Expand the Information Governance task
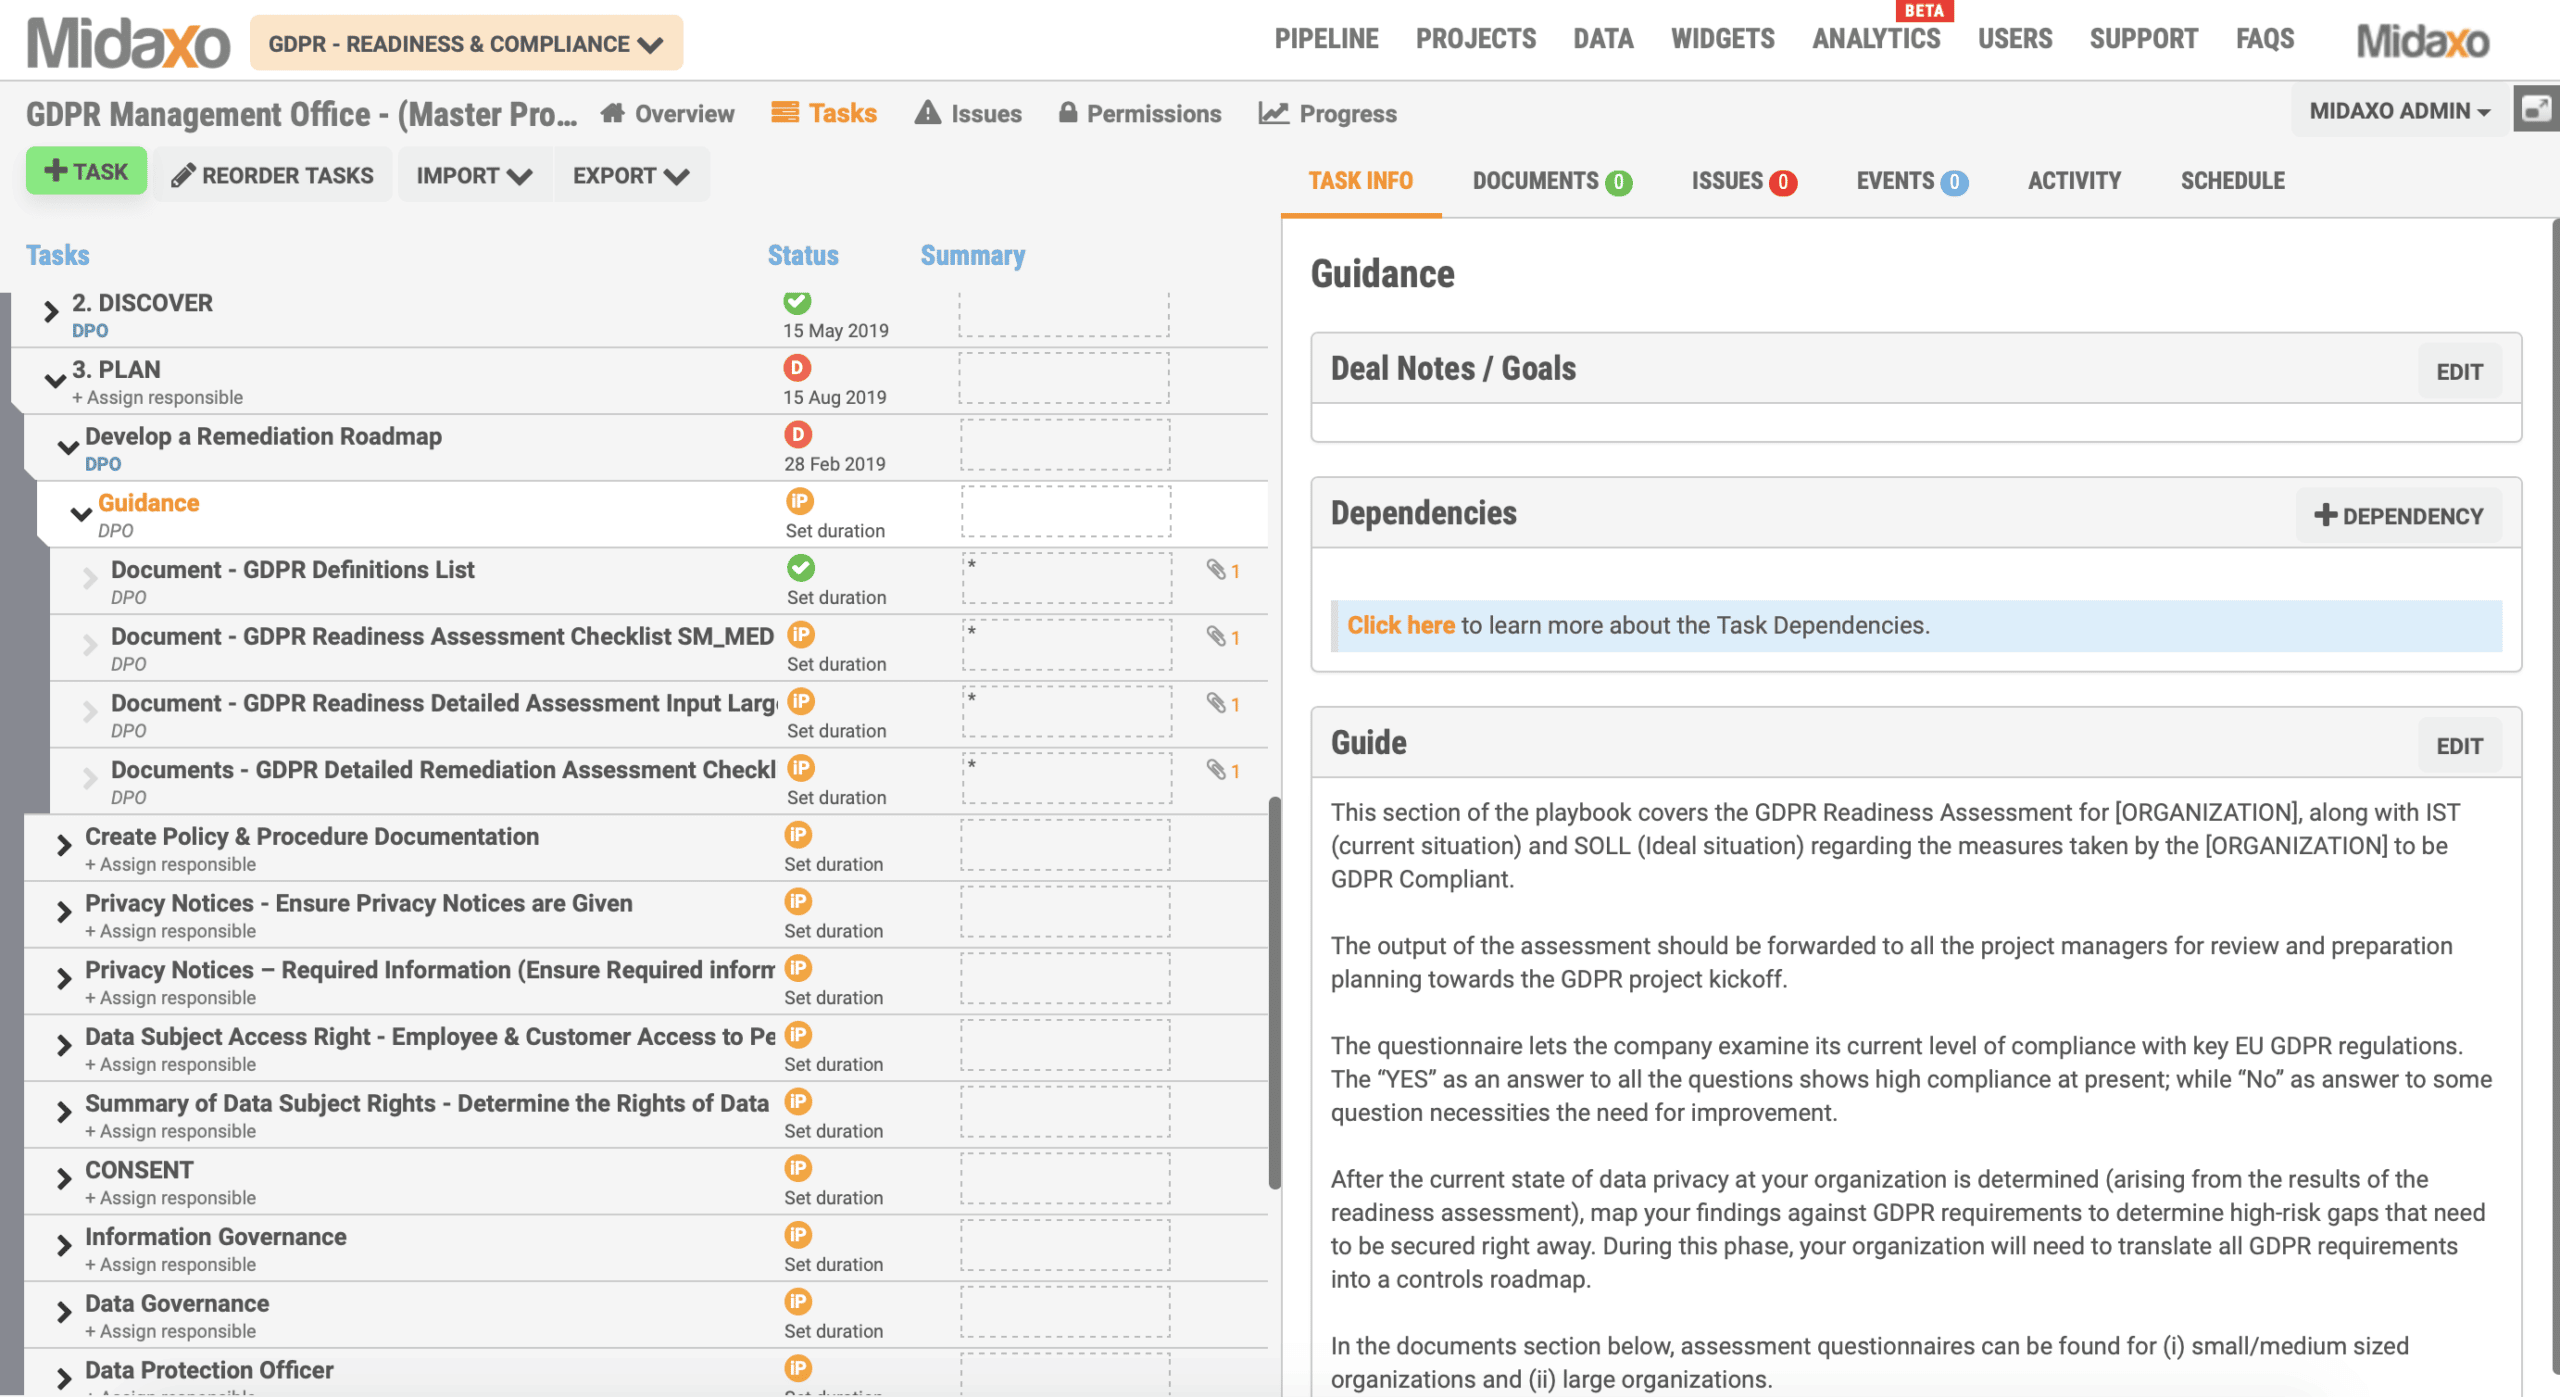Screen dimensions: 2560x1397 tap(64, 1245)
